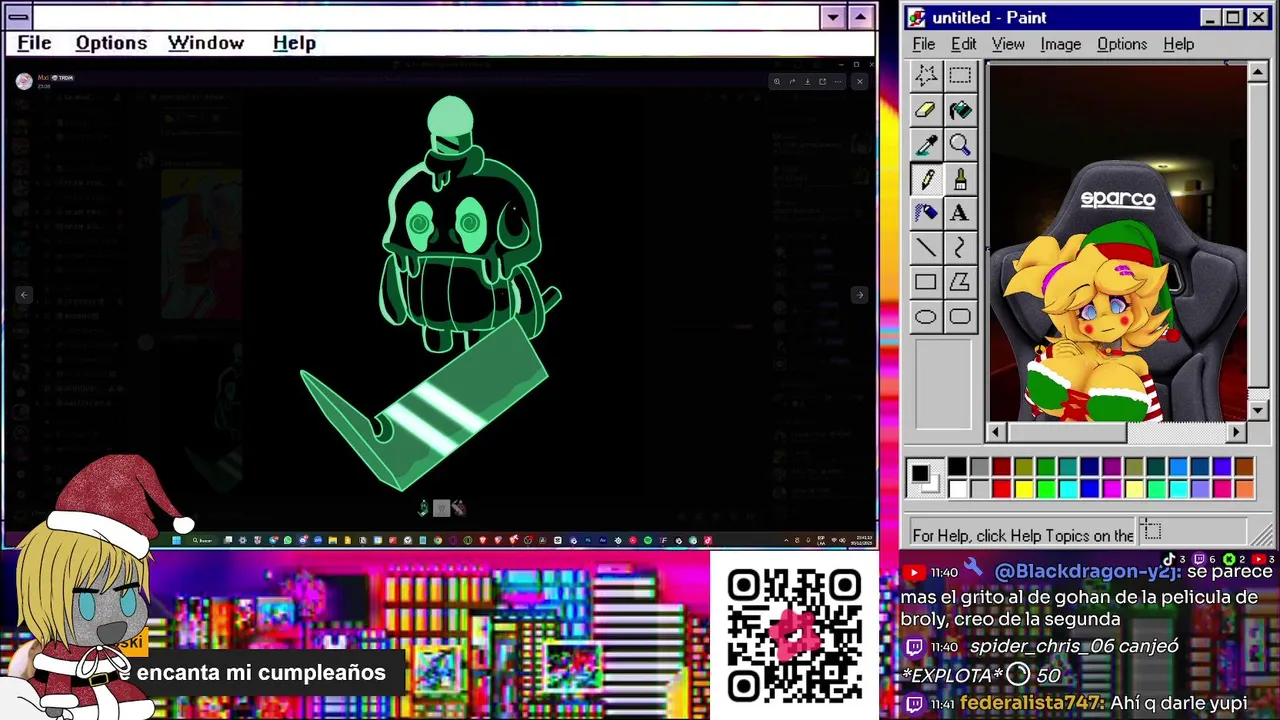Choose the Airbrush spray can tool
Image resolution: width=1280 pixels, height=720 pixels.
926,213
